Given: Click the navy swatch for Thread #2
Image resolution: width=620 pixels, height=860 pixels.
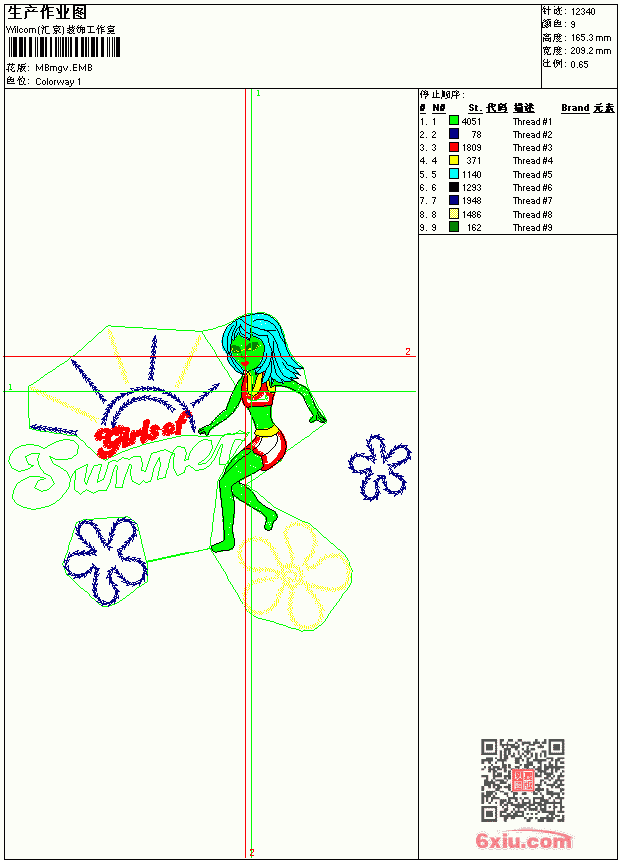Looking at the screenshot, I should click(x=454, y=134).
